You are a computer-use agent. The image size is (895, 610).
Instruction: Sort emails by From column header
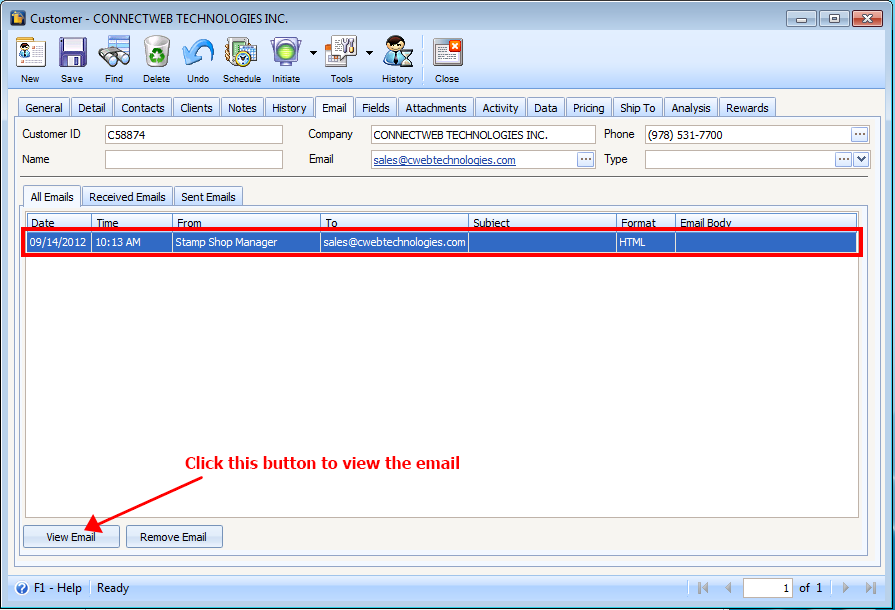pos(247,222)
